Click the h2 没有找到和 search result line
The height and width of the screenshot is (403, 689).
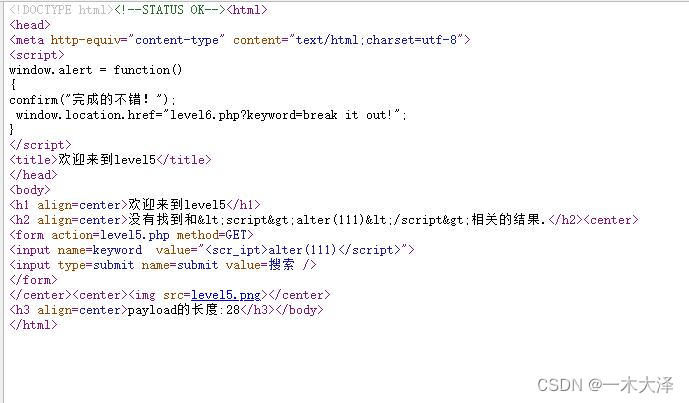pos(324,220)
